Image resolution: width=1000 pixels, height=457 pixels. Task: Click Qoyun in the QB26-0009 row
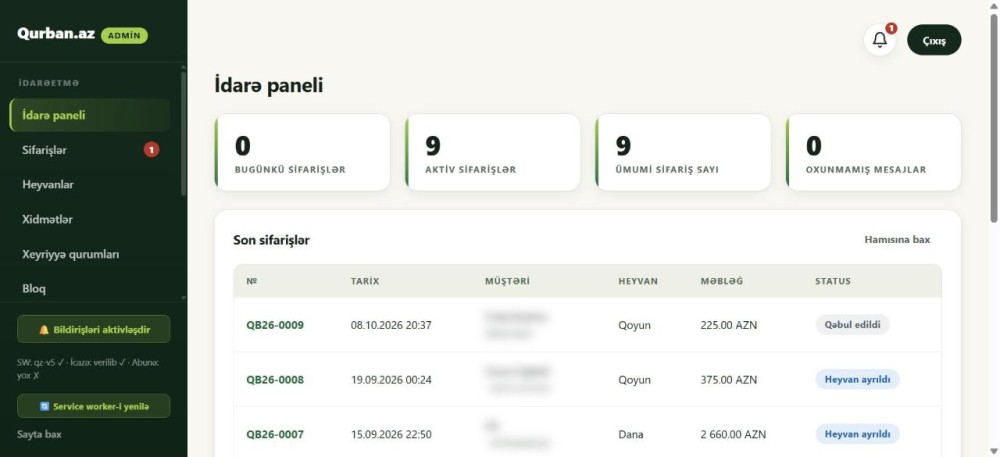point(634,325)
